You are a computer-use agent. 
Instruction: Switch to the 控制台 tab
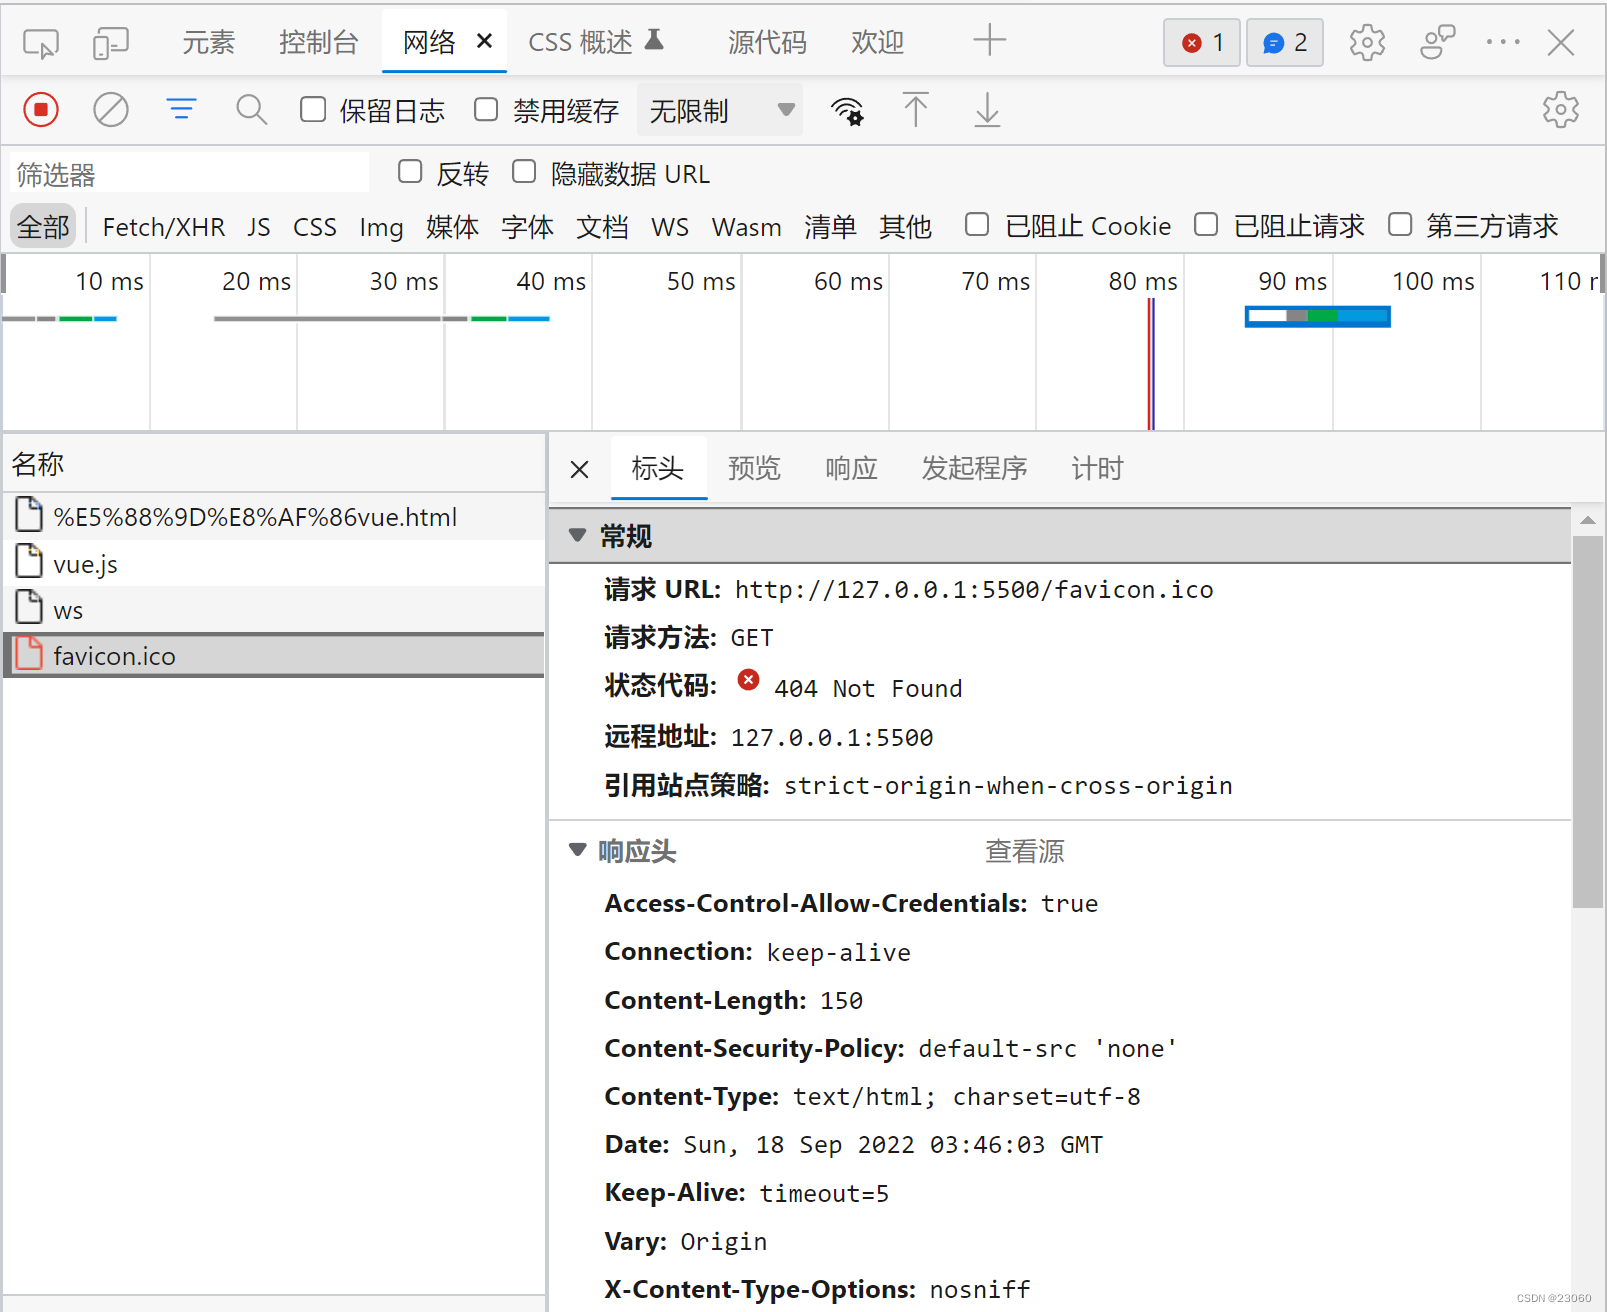[318, 42]
